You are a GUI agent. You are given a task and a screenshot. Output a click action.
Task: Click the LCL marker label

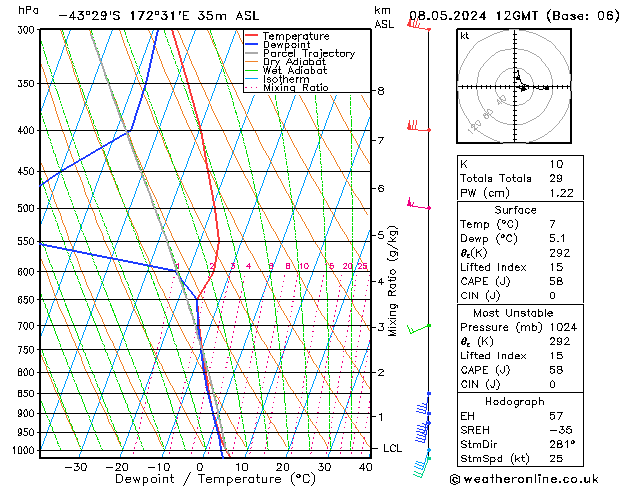click(392, 448)
